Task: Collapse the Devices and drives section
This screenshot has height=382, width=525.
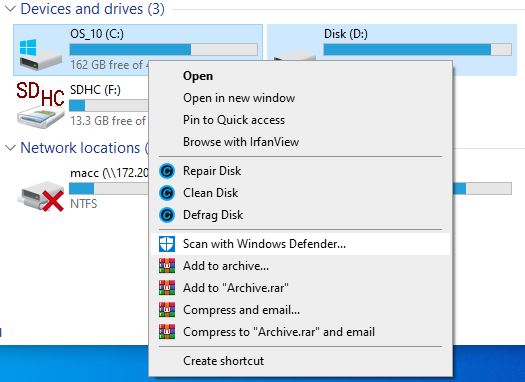Action: coord(11,9)
